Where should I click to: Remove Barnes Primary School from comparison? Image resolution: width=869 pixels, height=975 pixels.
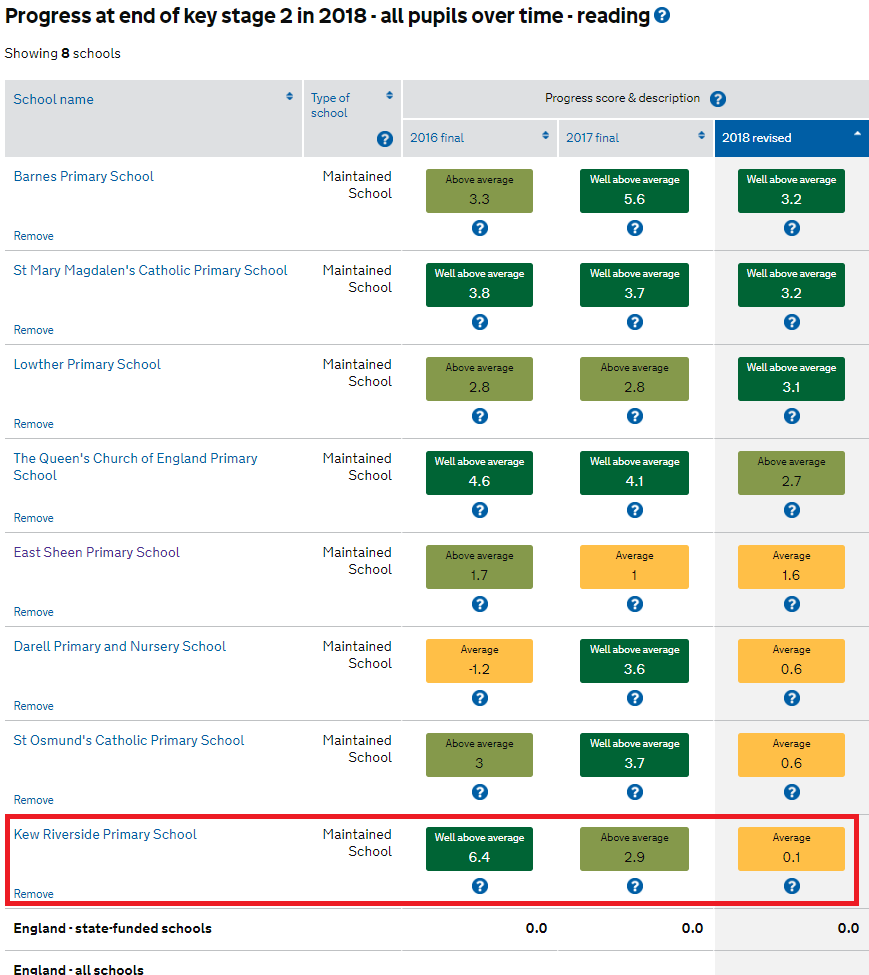point(34,236)
